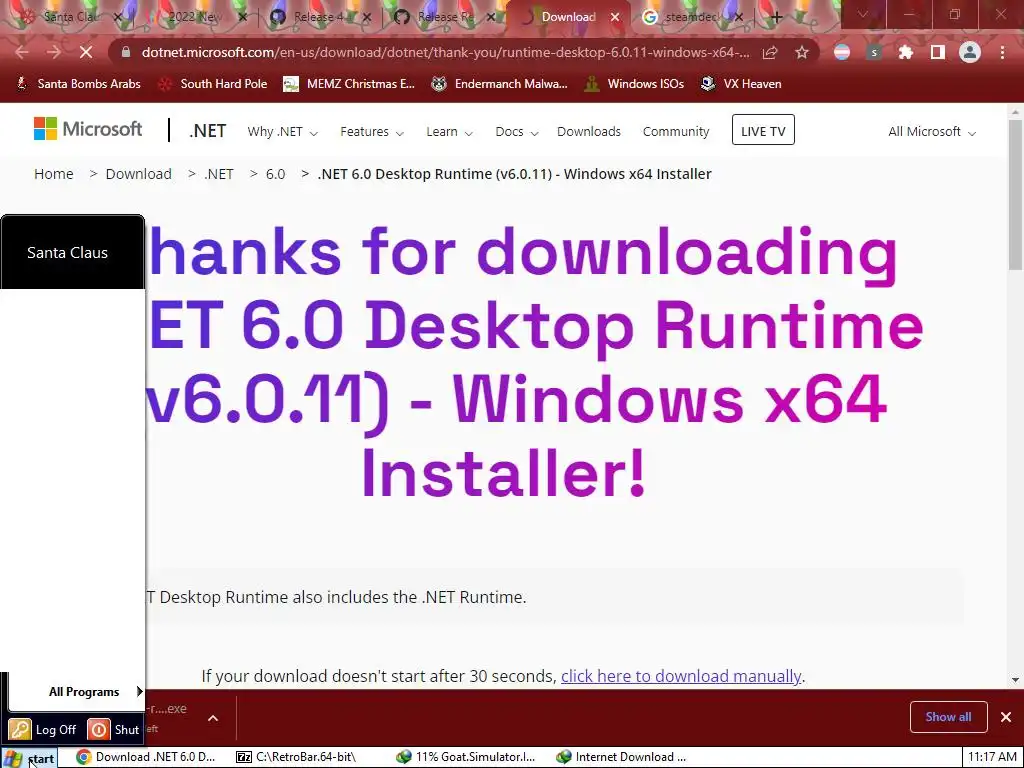Bookmark this page with the star
1024x768 pixels.
802,52
